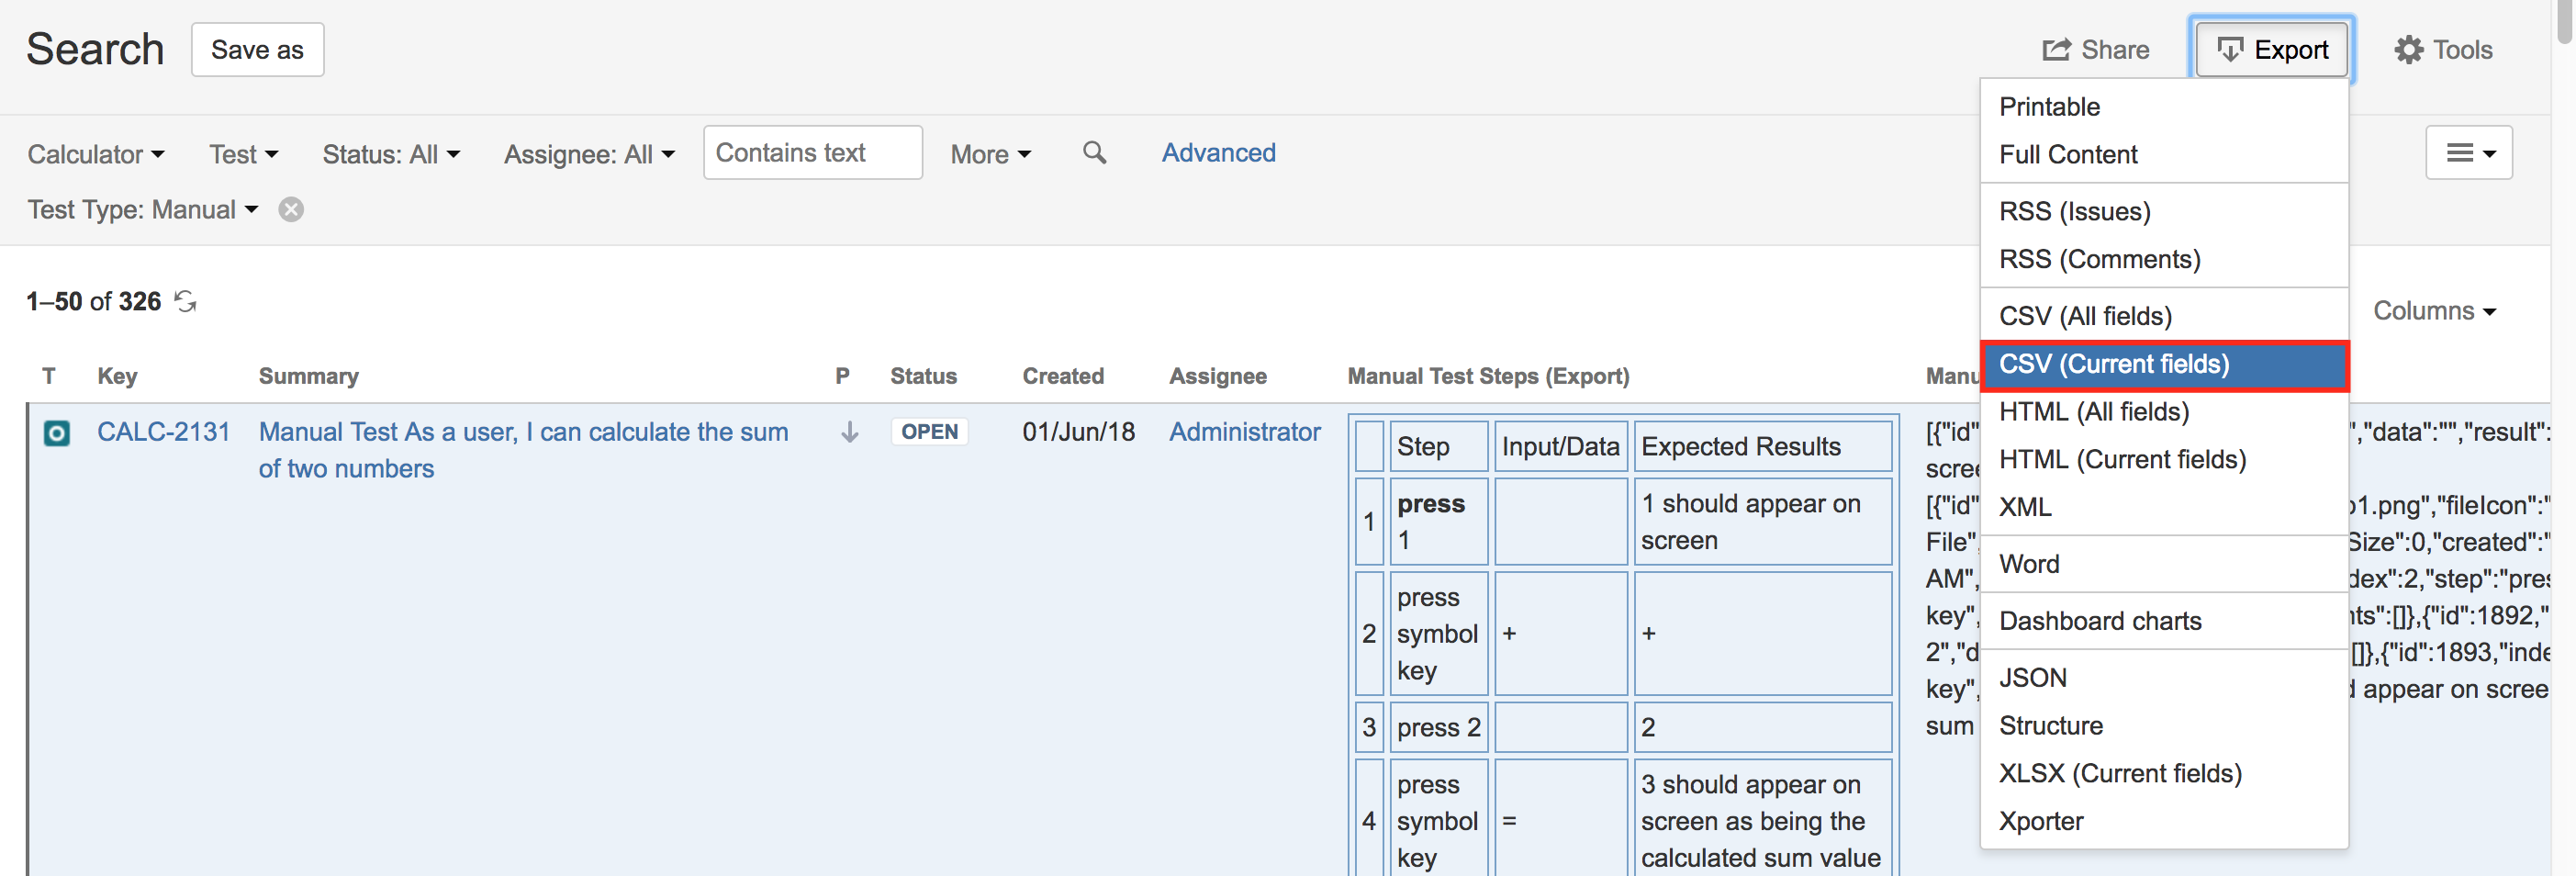Screen dimensions: 2576x876
Task: Sort by the T type column header
Action: click(49, 376)
